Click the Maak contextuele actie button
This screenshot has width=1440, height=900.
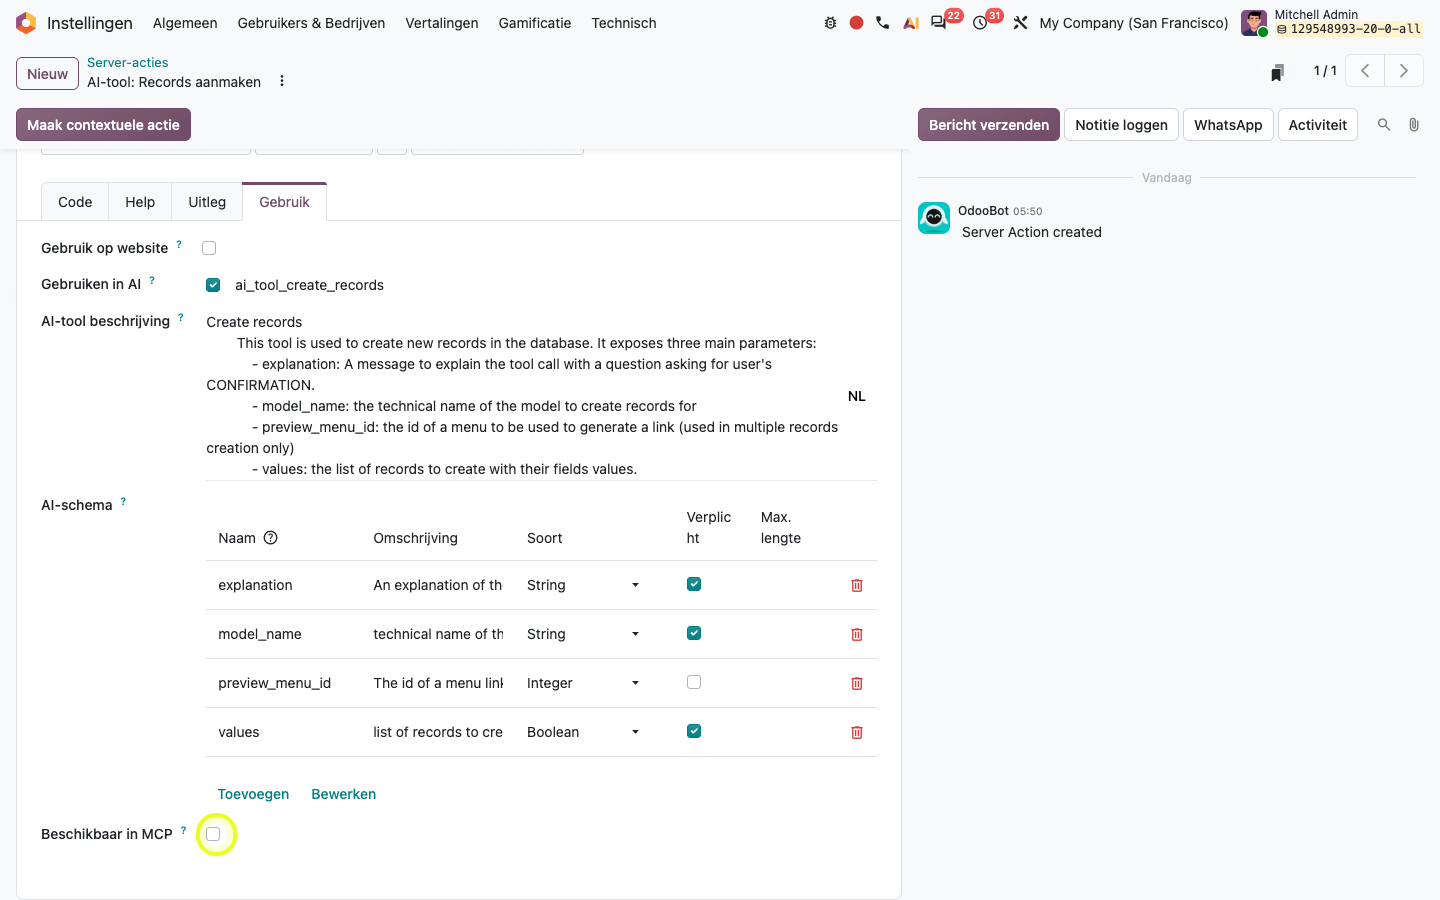[103, 125]
